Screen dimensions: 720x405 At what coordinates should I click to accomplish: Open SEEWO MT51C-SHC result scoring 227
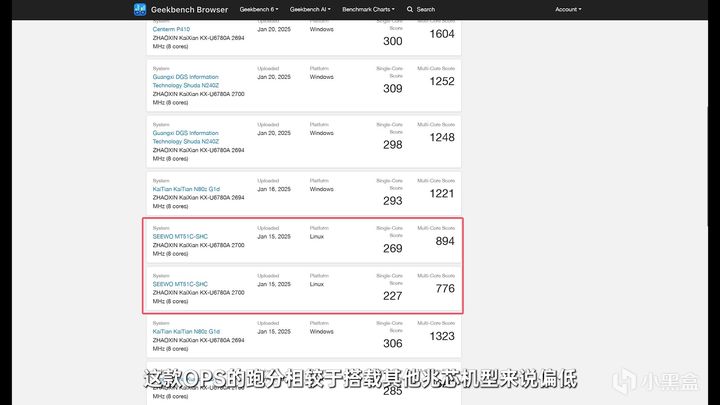click(180, 284)
